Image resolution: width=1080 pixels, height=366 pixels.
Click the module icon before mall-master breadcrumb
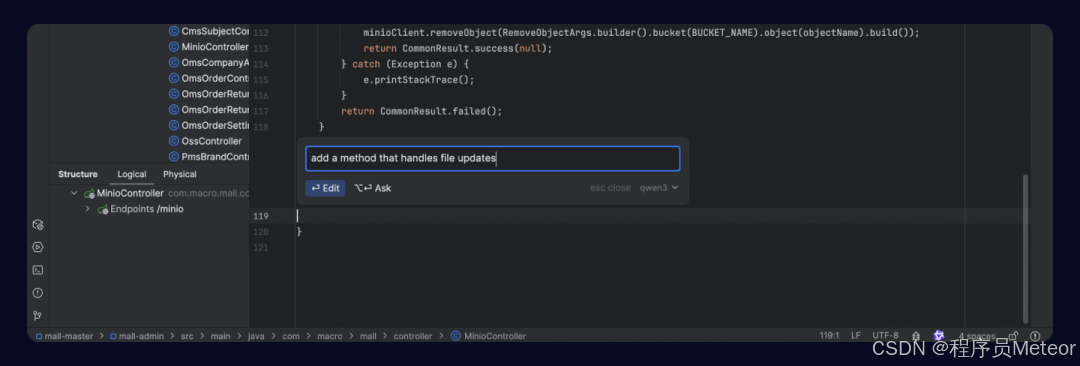point(39,336)
